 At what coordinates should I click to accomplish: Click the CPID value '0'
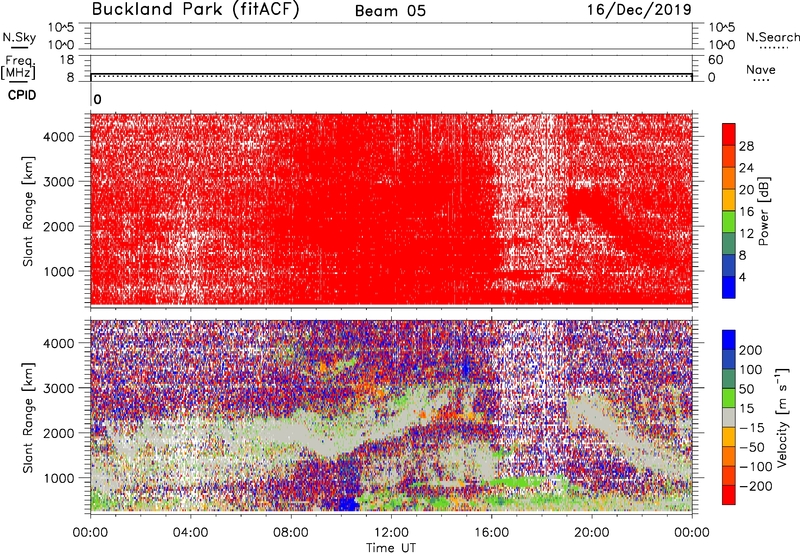pos(97,99)
